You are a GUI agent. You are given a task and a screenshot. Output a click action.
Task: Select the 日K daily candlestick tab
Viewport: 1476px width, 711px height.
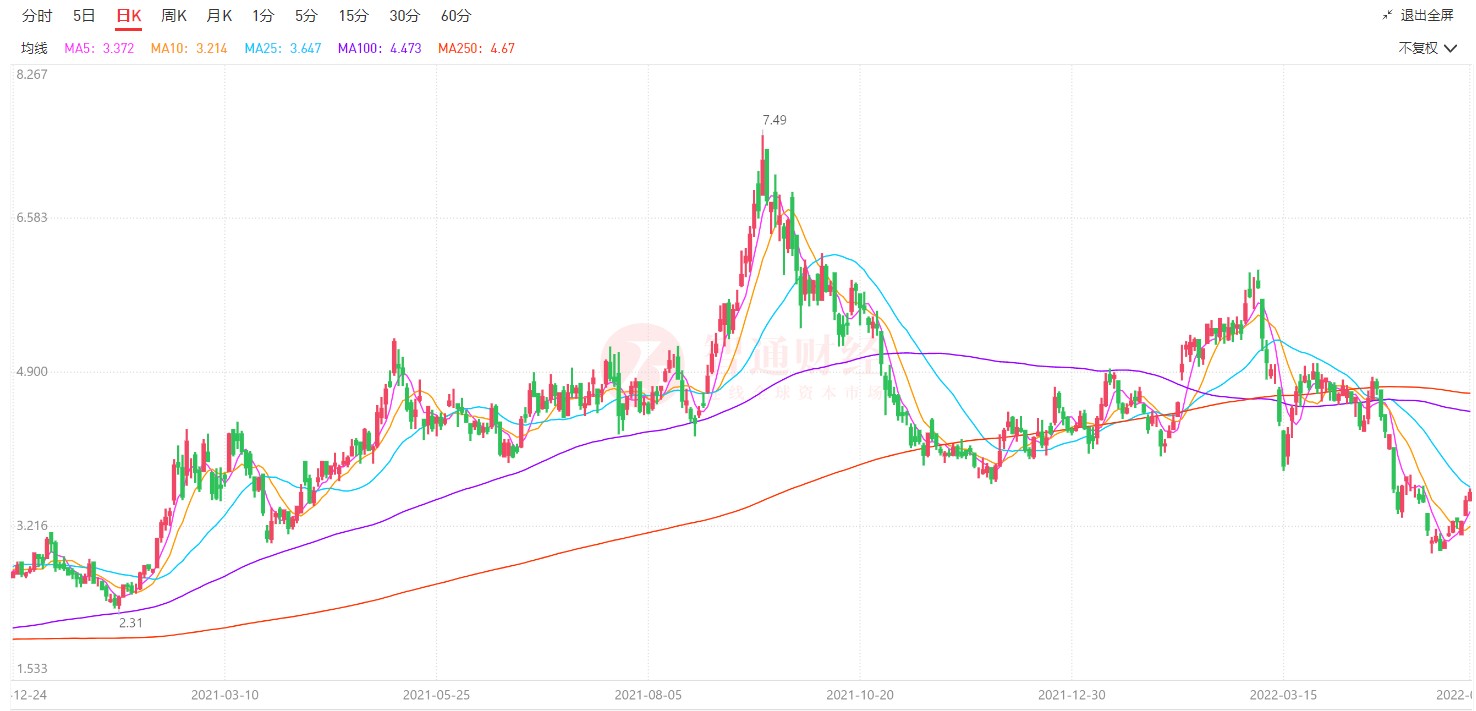[x=129, y=16]
